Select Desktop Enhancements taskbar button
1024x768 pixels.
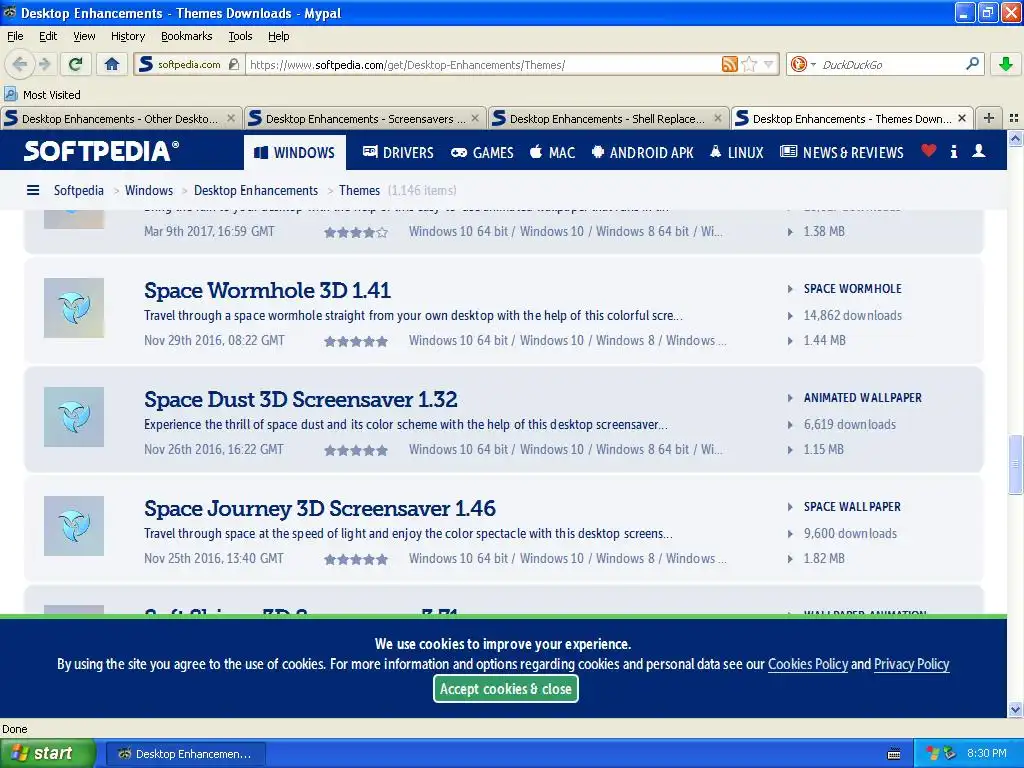[185, 754]
